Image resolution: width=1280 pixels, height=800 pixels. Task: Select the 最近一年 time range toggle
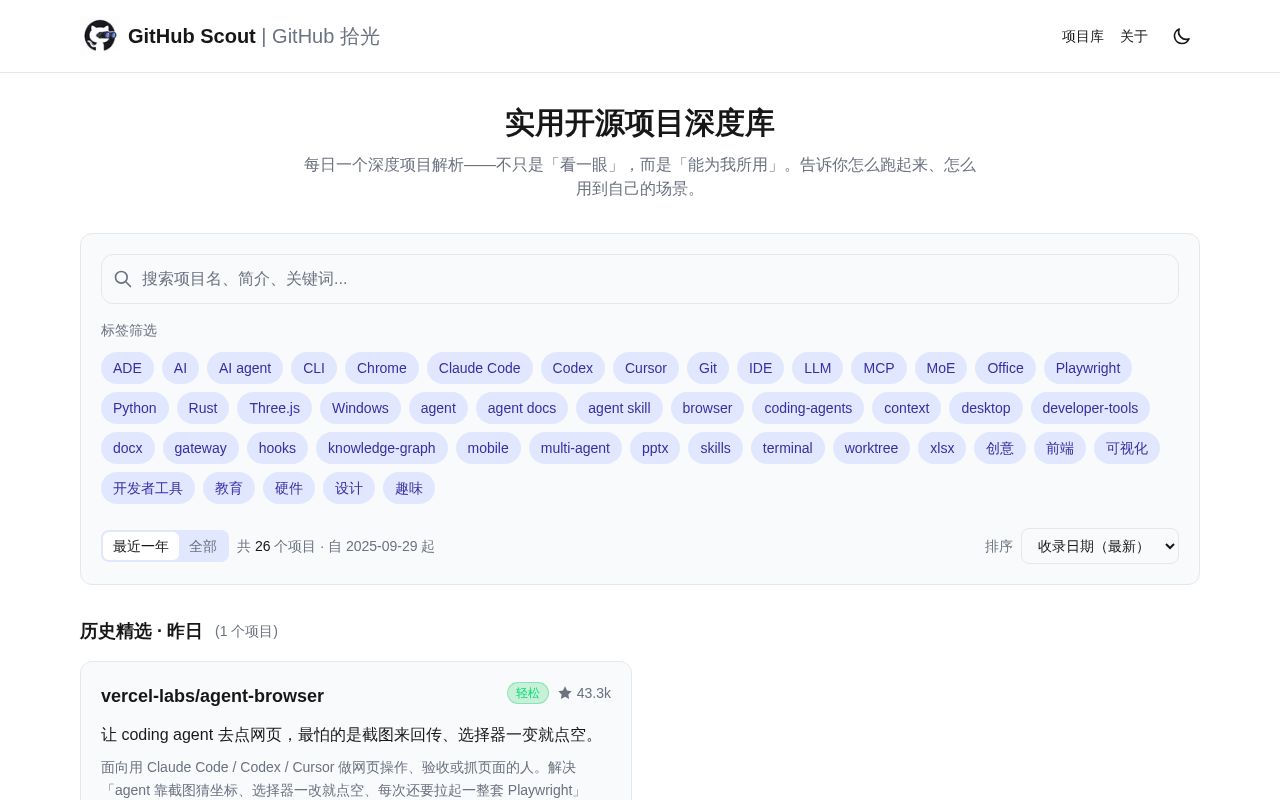[141, 546]
